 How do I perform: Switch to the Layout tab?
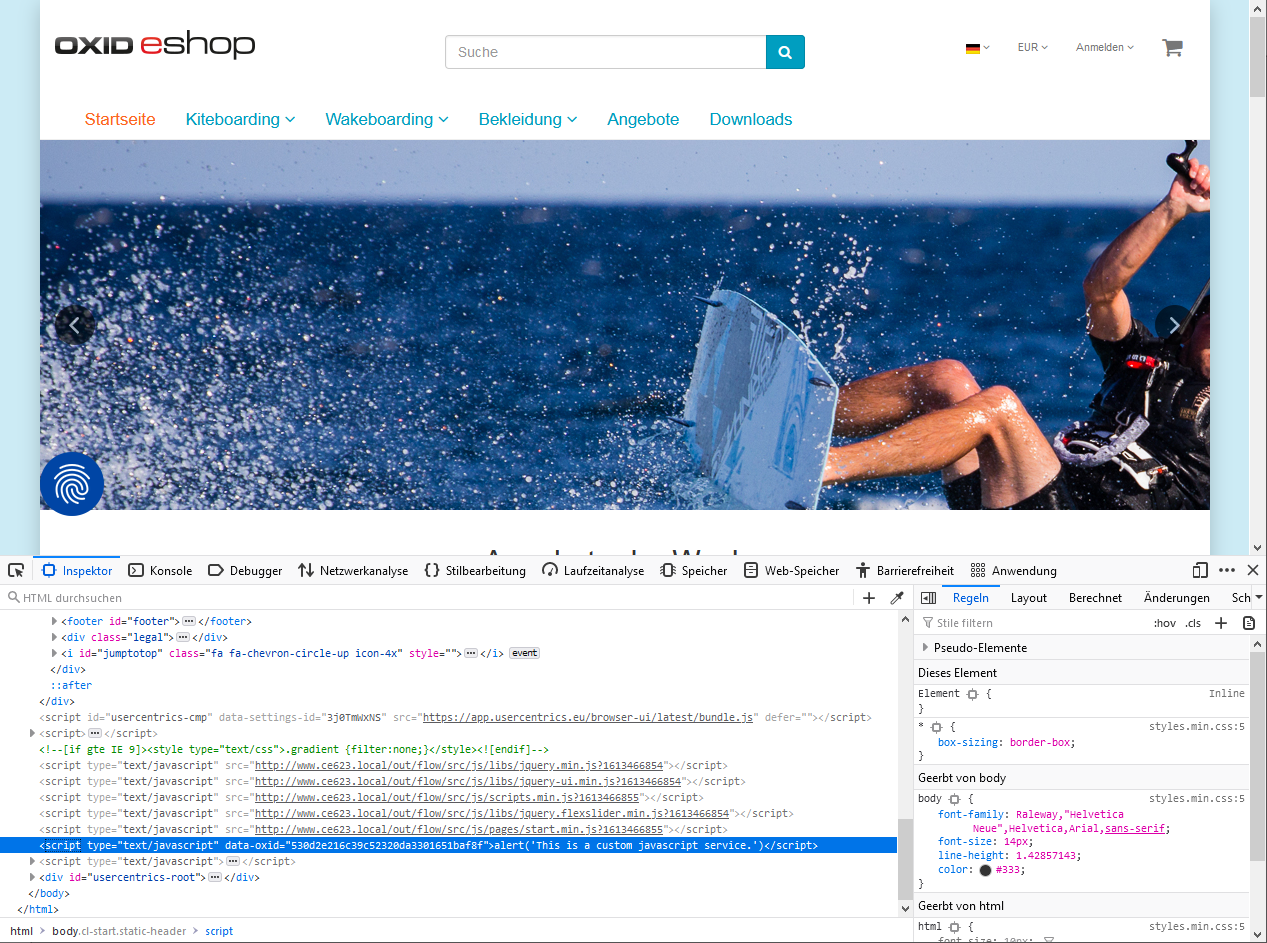tap(1028, 598)
